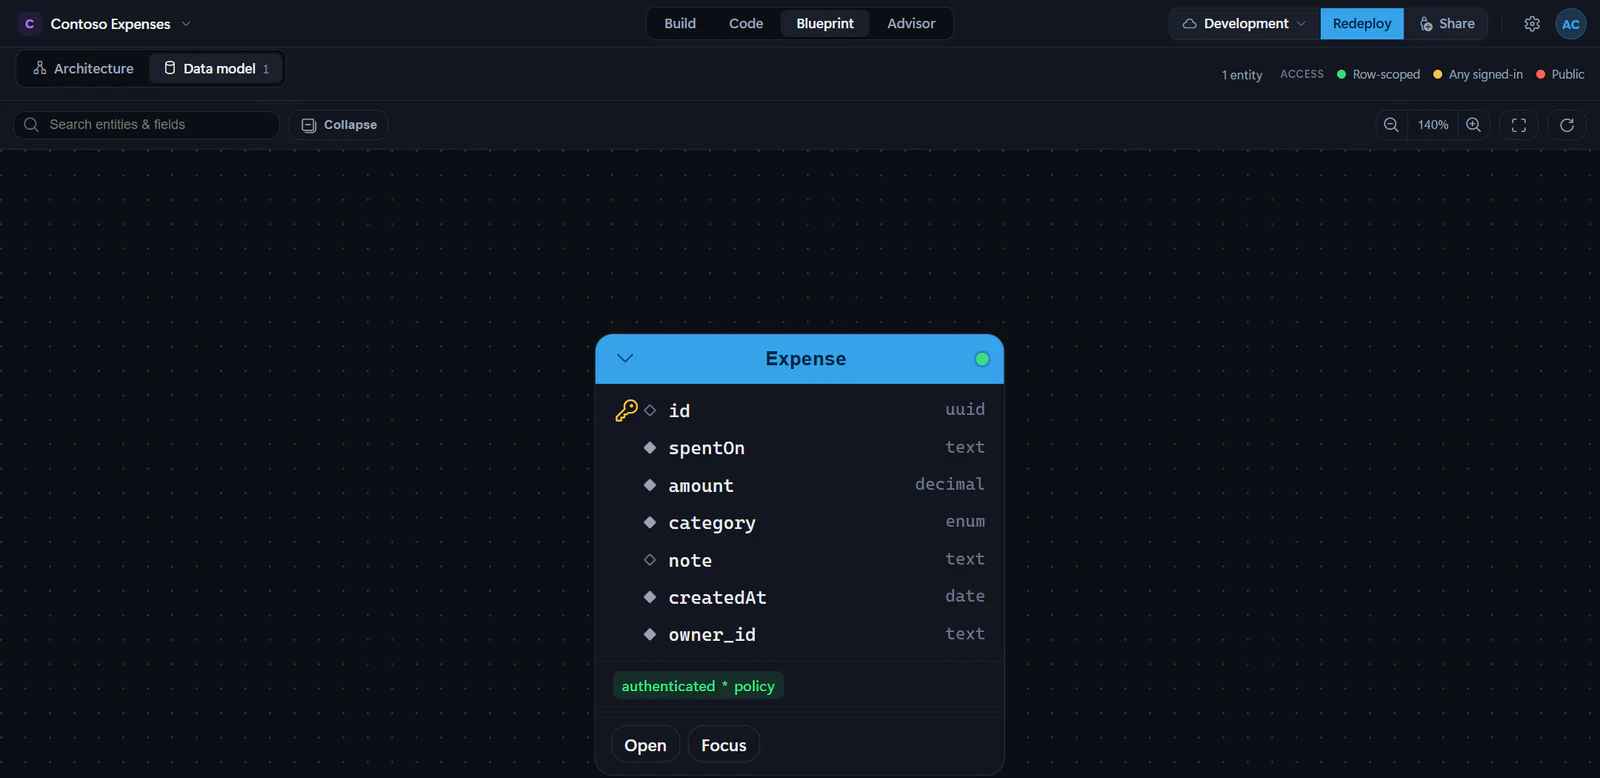Click the Open button on Expense card
1600x778 pixels.
[x=645, y=745]
